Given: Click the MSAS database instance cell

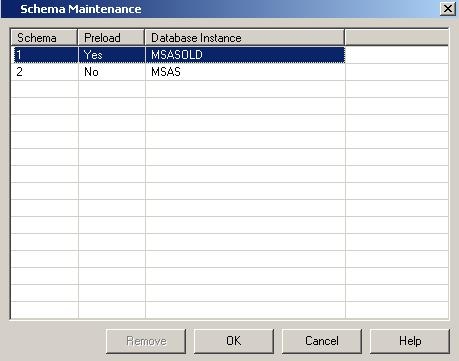Looking at the screenshot, I should coord(245,72).
